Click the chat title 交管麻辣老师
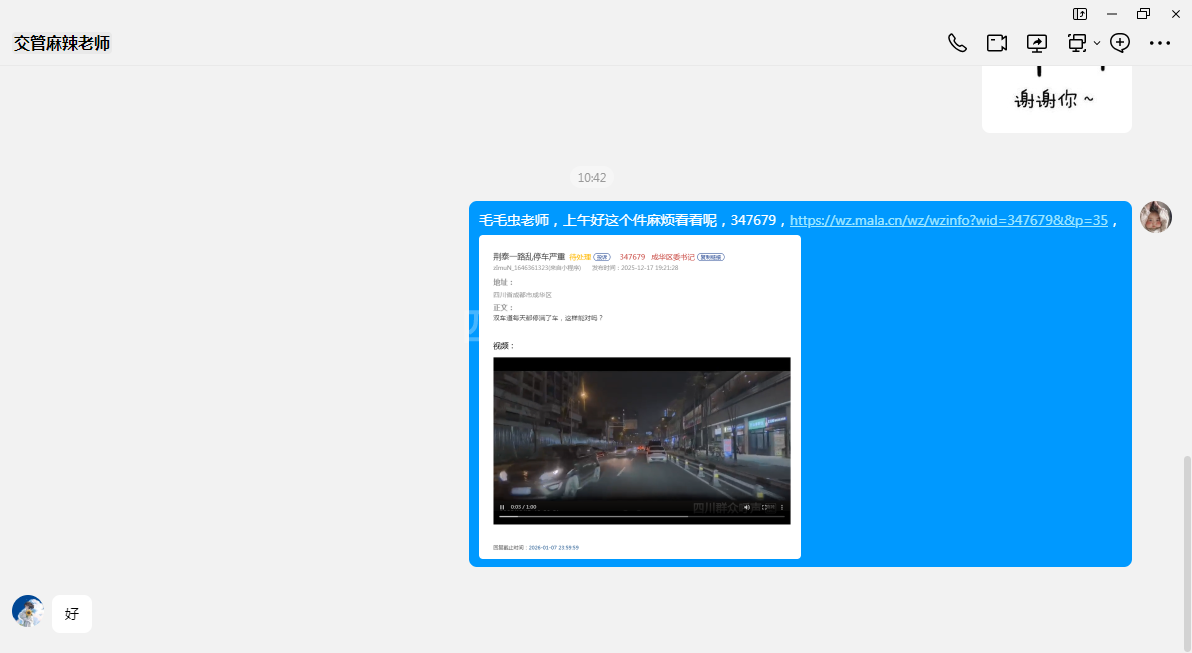Screen dimensions: 1192x653 tap(62, 43)
